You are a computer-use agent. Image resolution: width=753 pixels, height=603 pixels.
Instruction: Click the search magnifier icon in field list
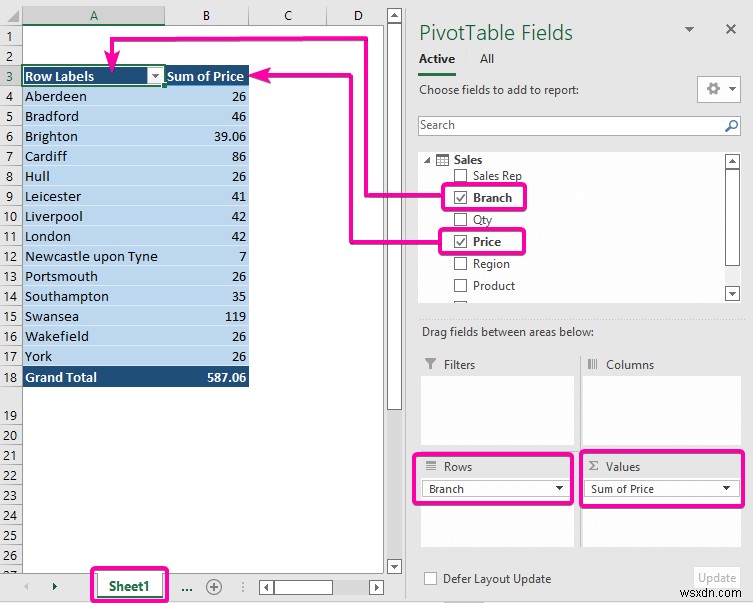731,126
